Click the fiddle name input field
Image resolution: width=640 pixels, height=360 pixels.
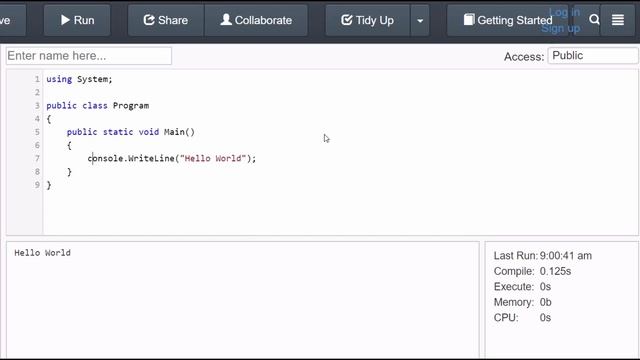89,56
